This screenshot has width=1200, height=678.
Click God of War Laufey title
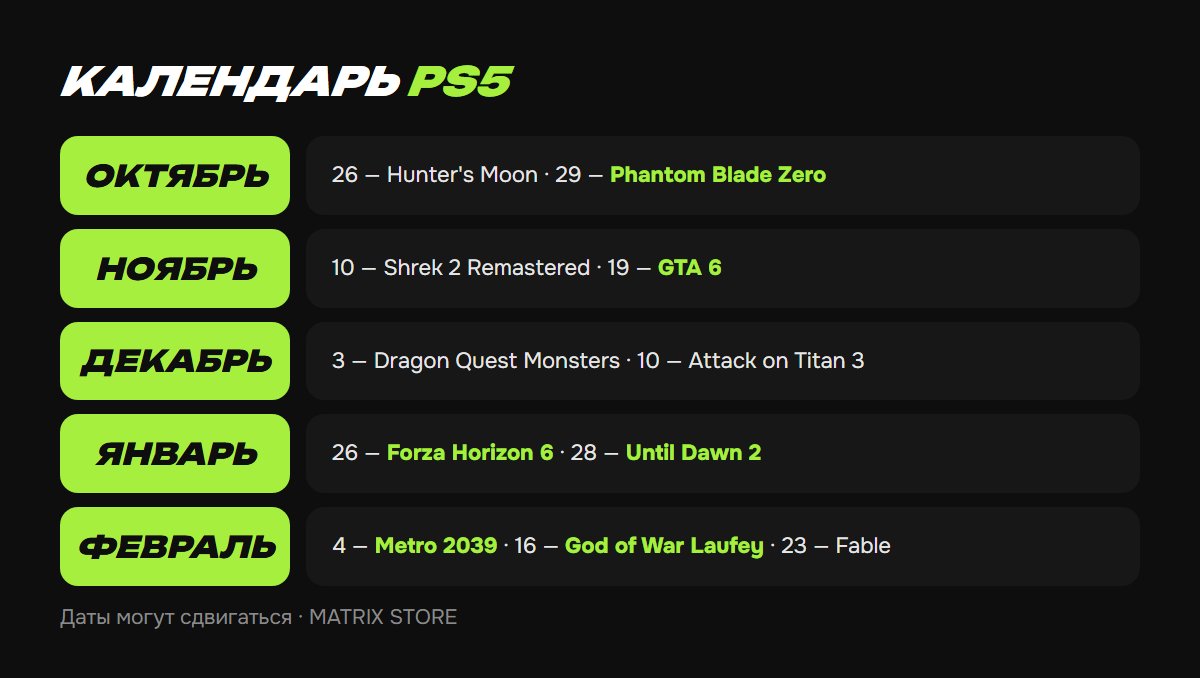tap(664, 546)
